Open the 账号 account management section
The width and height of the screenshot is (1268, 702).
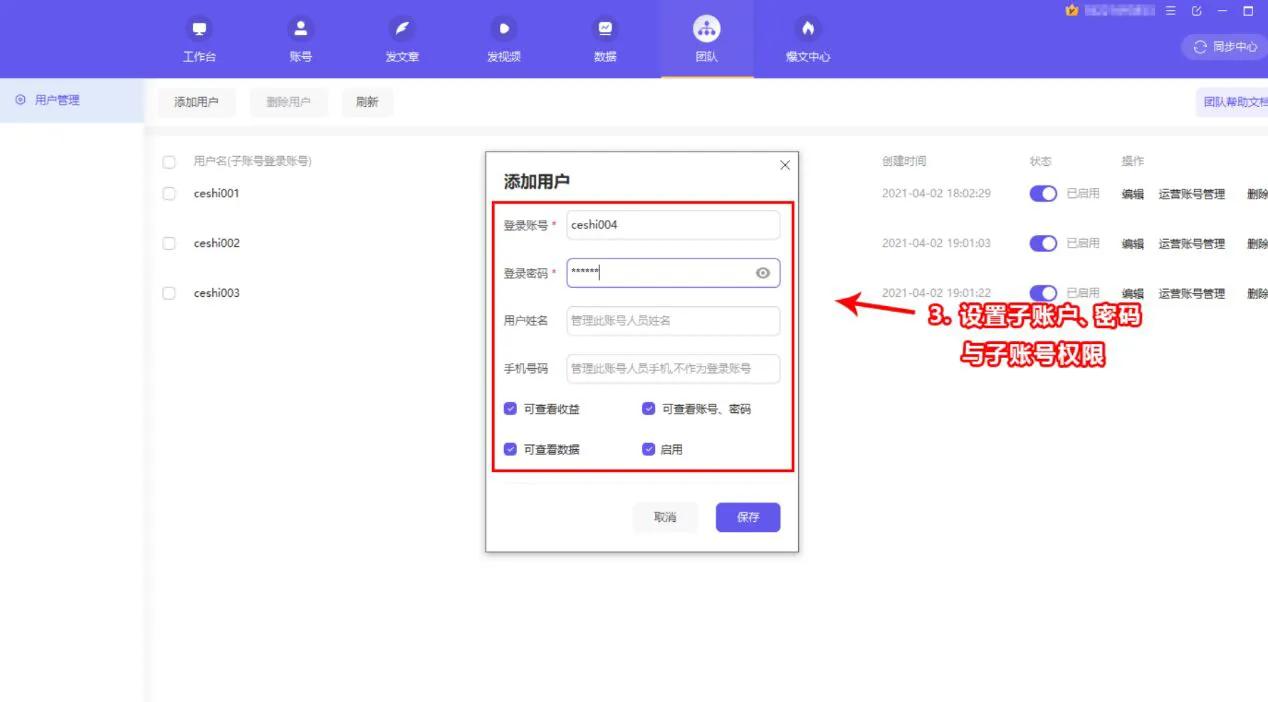[x=301, y=38]
